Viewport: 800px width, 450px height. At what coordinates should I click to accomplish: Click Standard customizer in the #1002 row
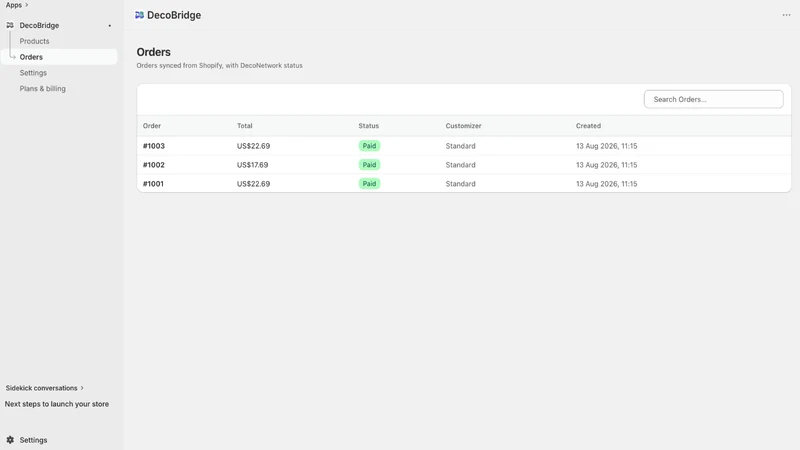pyautogui.click(x=460, y=165)
